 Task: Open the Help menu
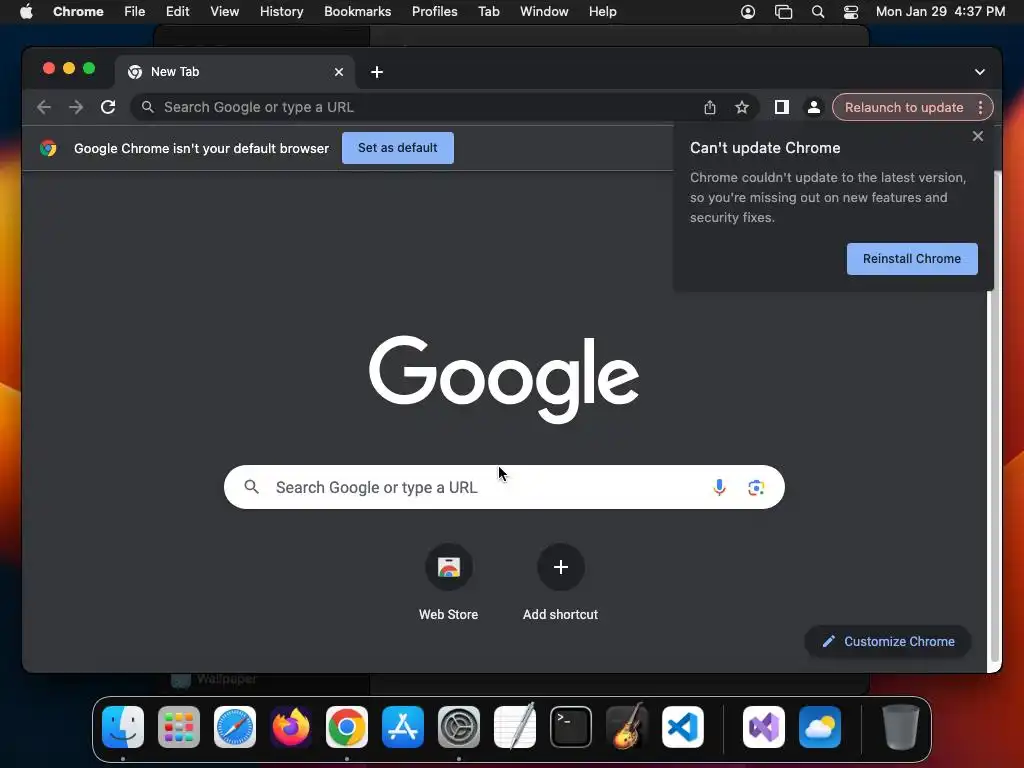602,12
